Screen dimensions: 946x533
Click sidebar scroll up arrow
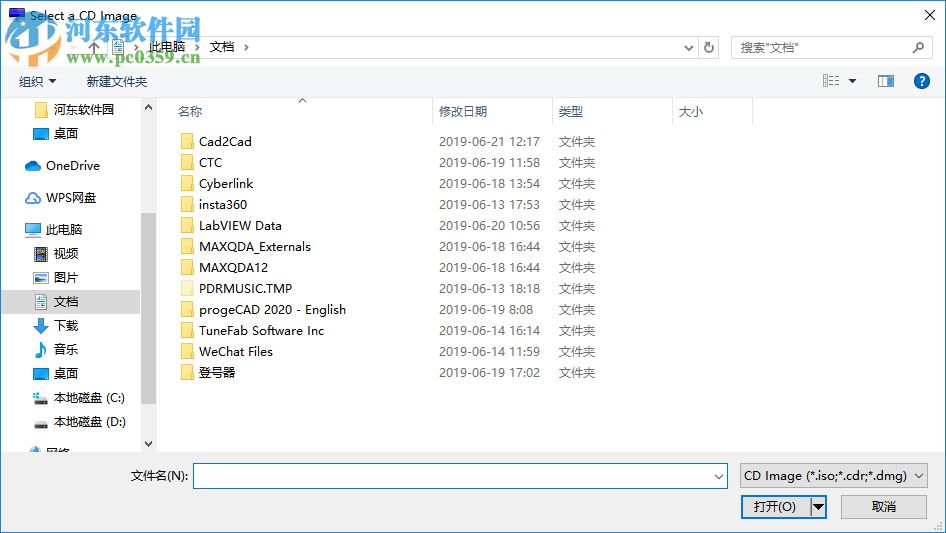(x=148, y=107)
